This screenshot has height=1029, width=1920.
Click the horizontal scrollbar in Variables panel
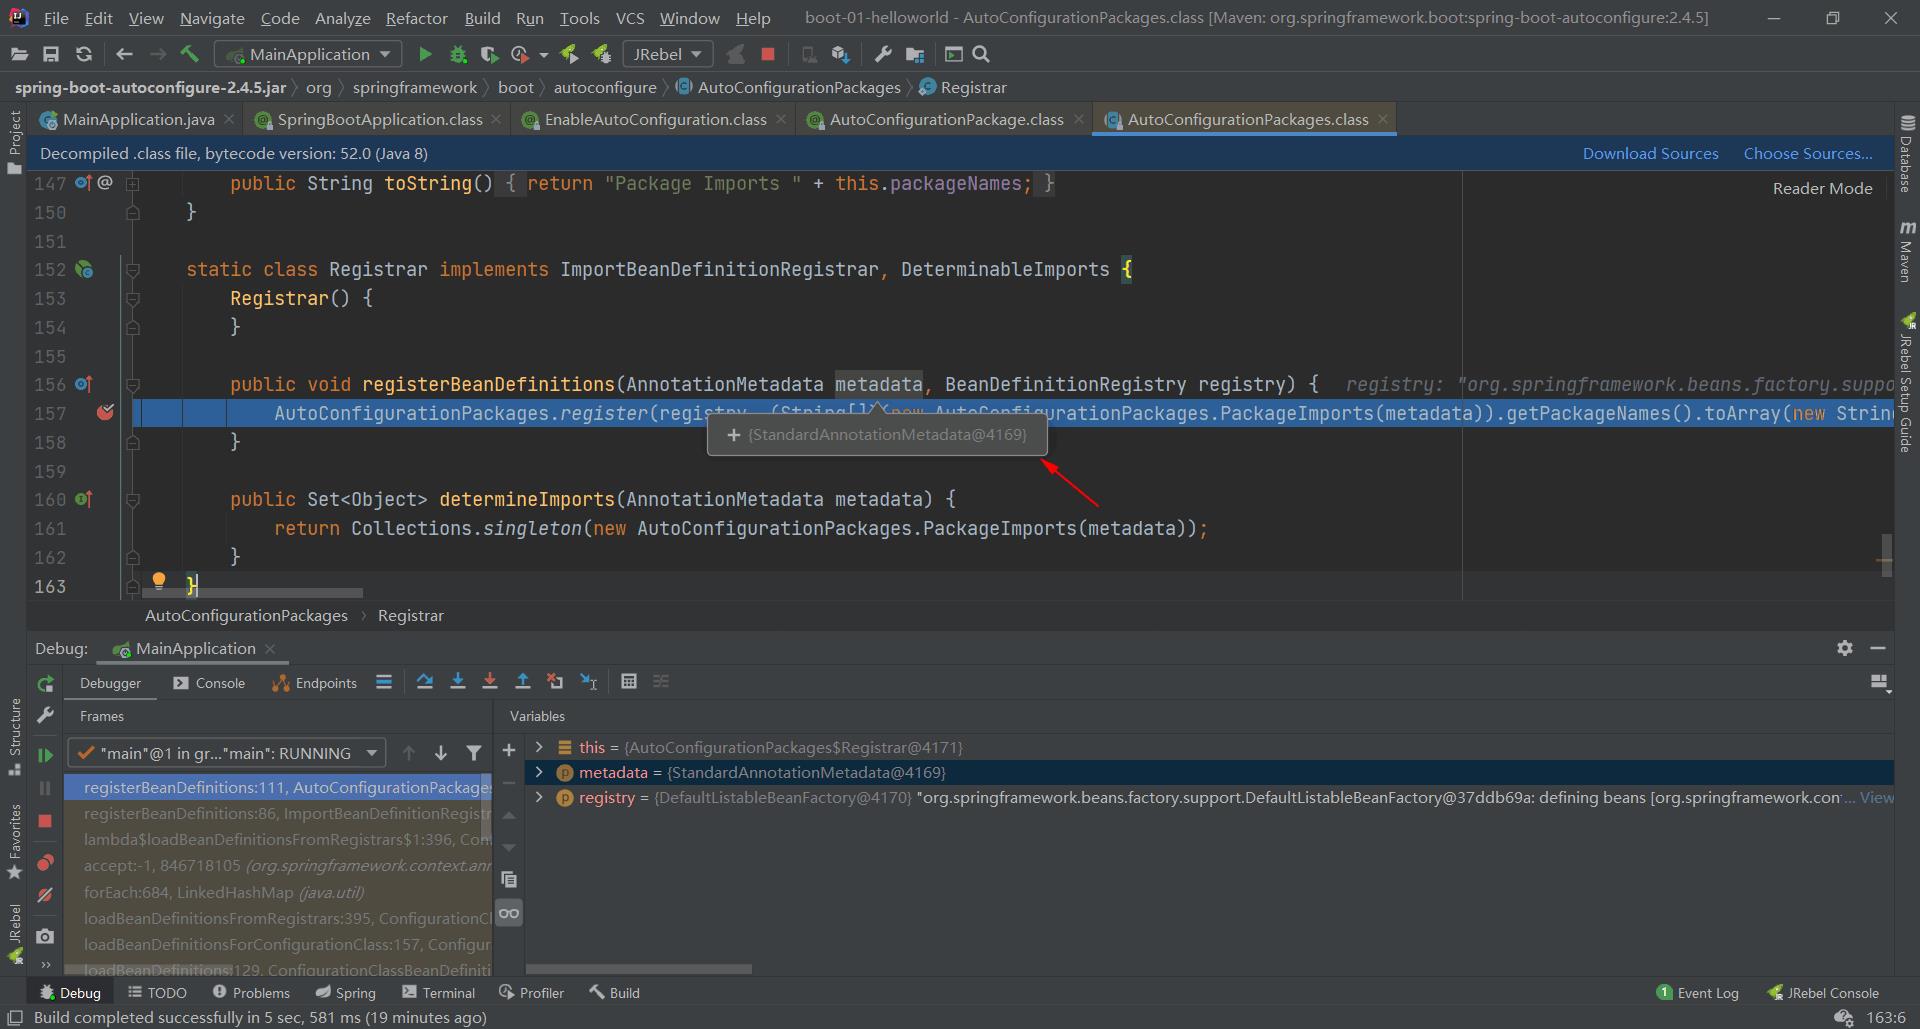pyautogui.click(x=639, y=969)
